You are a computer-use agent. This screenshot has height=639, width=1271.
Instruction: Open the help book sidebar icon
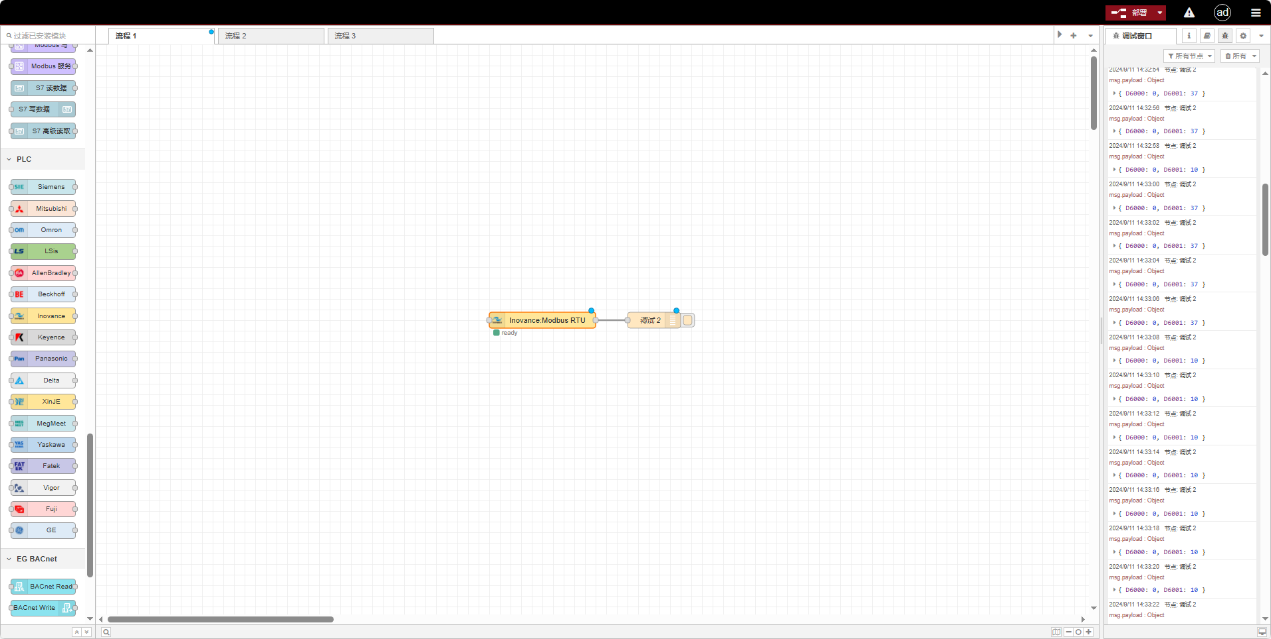(x=1207, y=36)
